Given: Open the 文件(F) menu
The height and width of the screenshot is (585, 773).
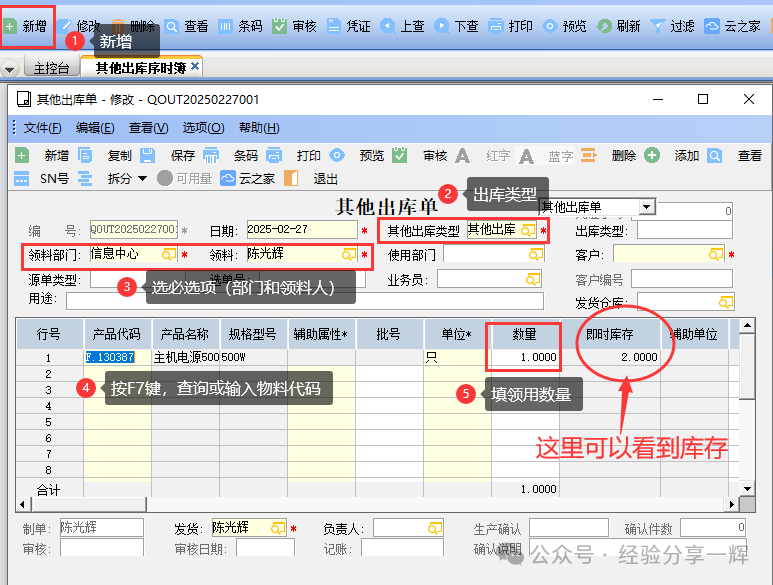Looking at the screenshot, I should click(x=42, y=128).
